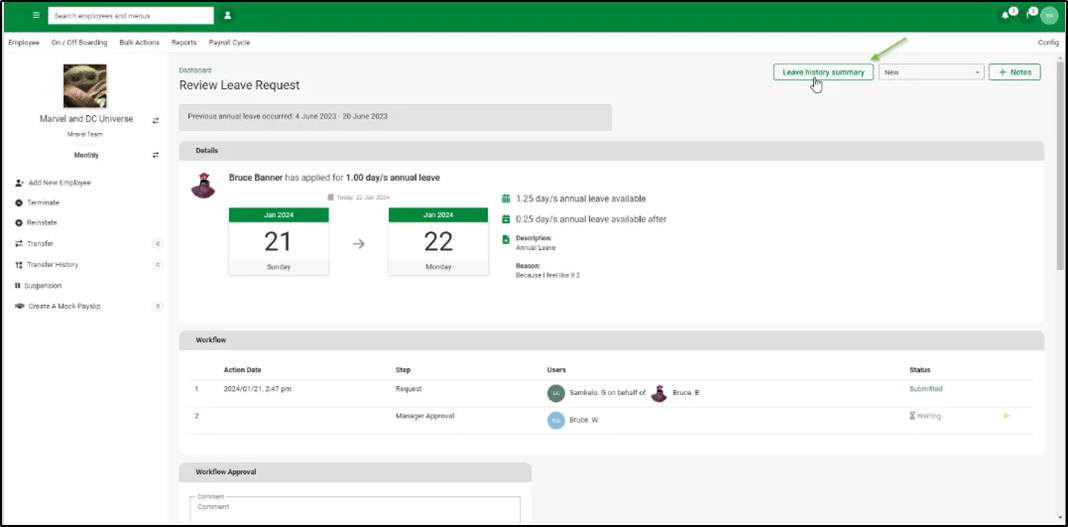Open the On / Off Boarding menu
Screen dimensions: 1068x527
pyautogui.click(x=79, y=42)
